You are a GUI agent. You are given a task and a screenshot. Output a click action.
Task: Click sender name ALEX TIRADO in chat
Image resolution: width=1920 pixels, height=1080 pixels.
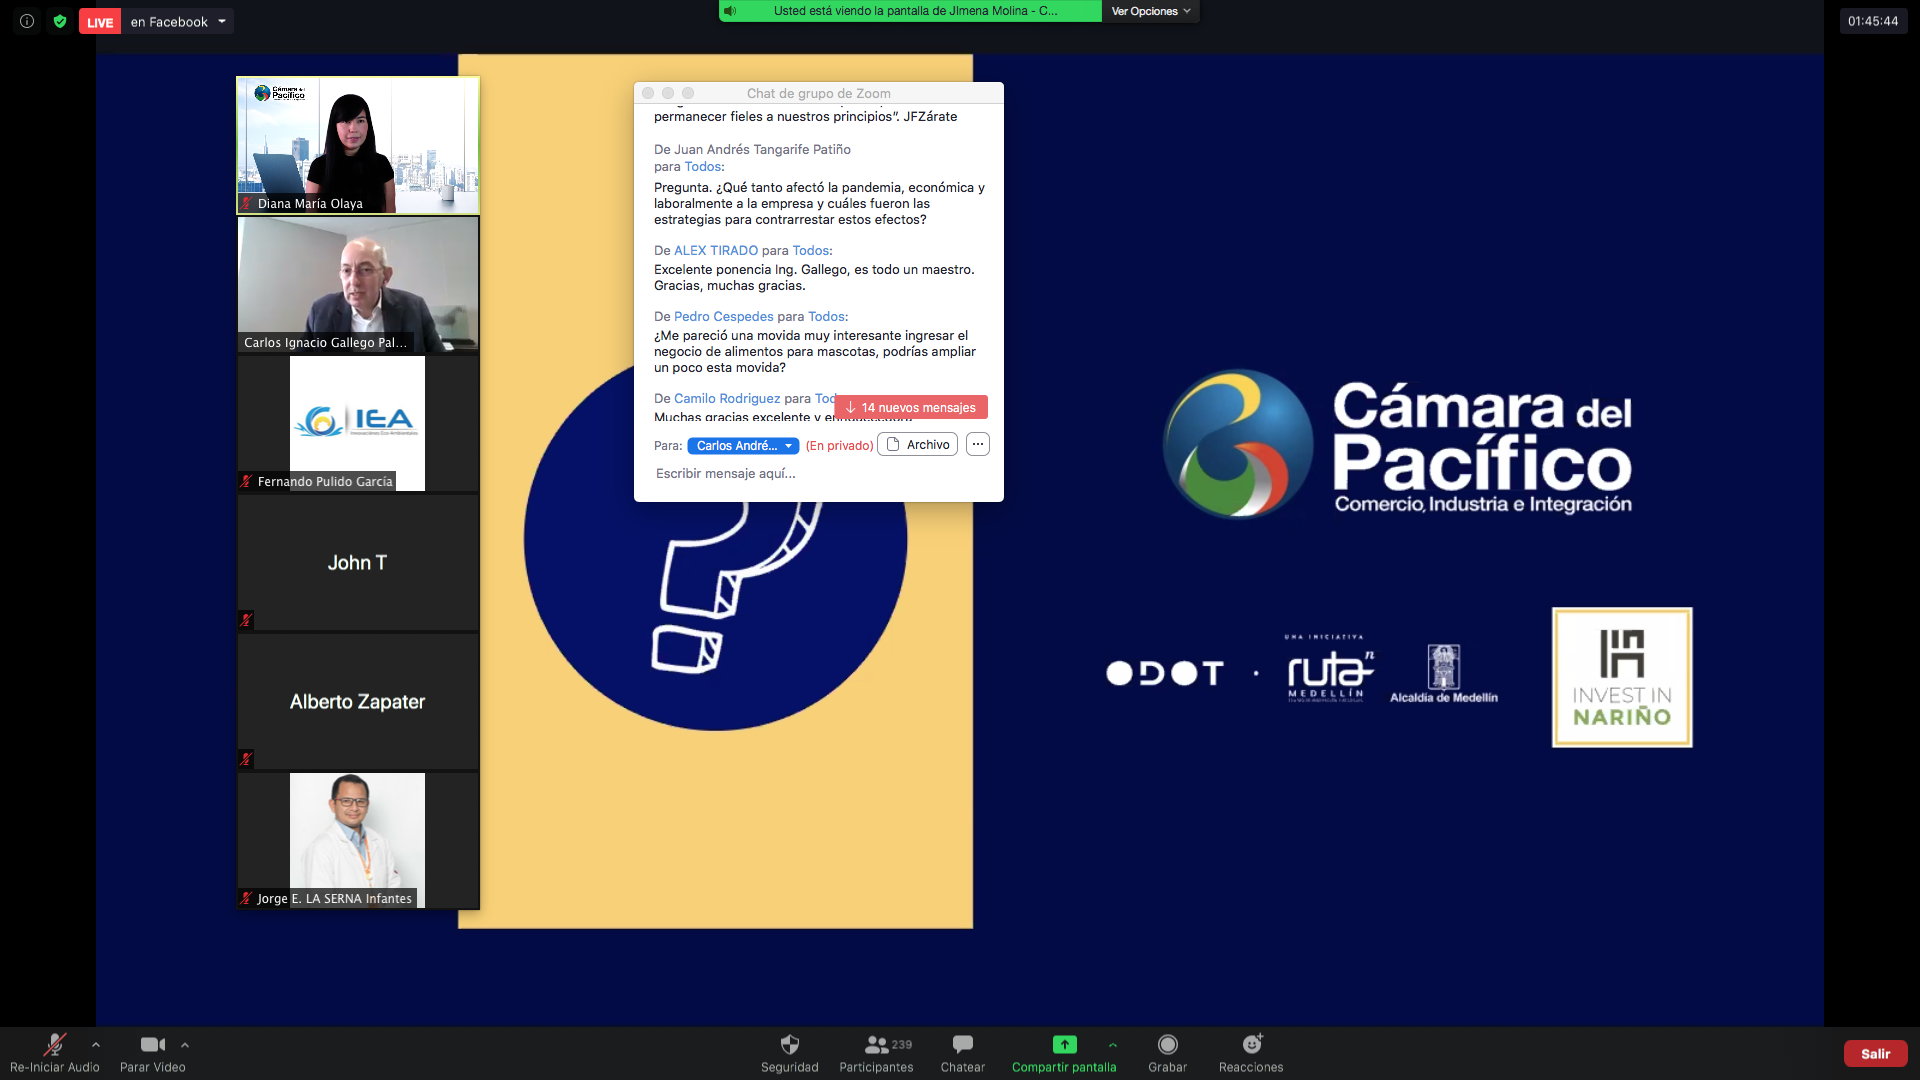(716, 251)
